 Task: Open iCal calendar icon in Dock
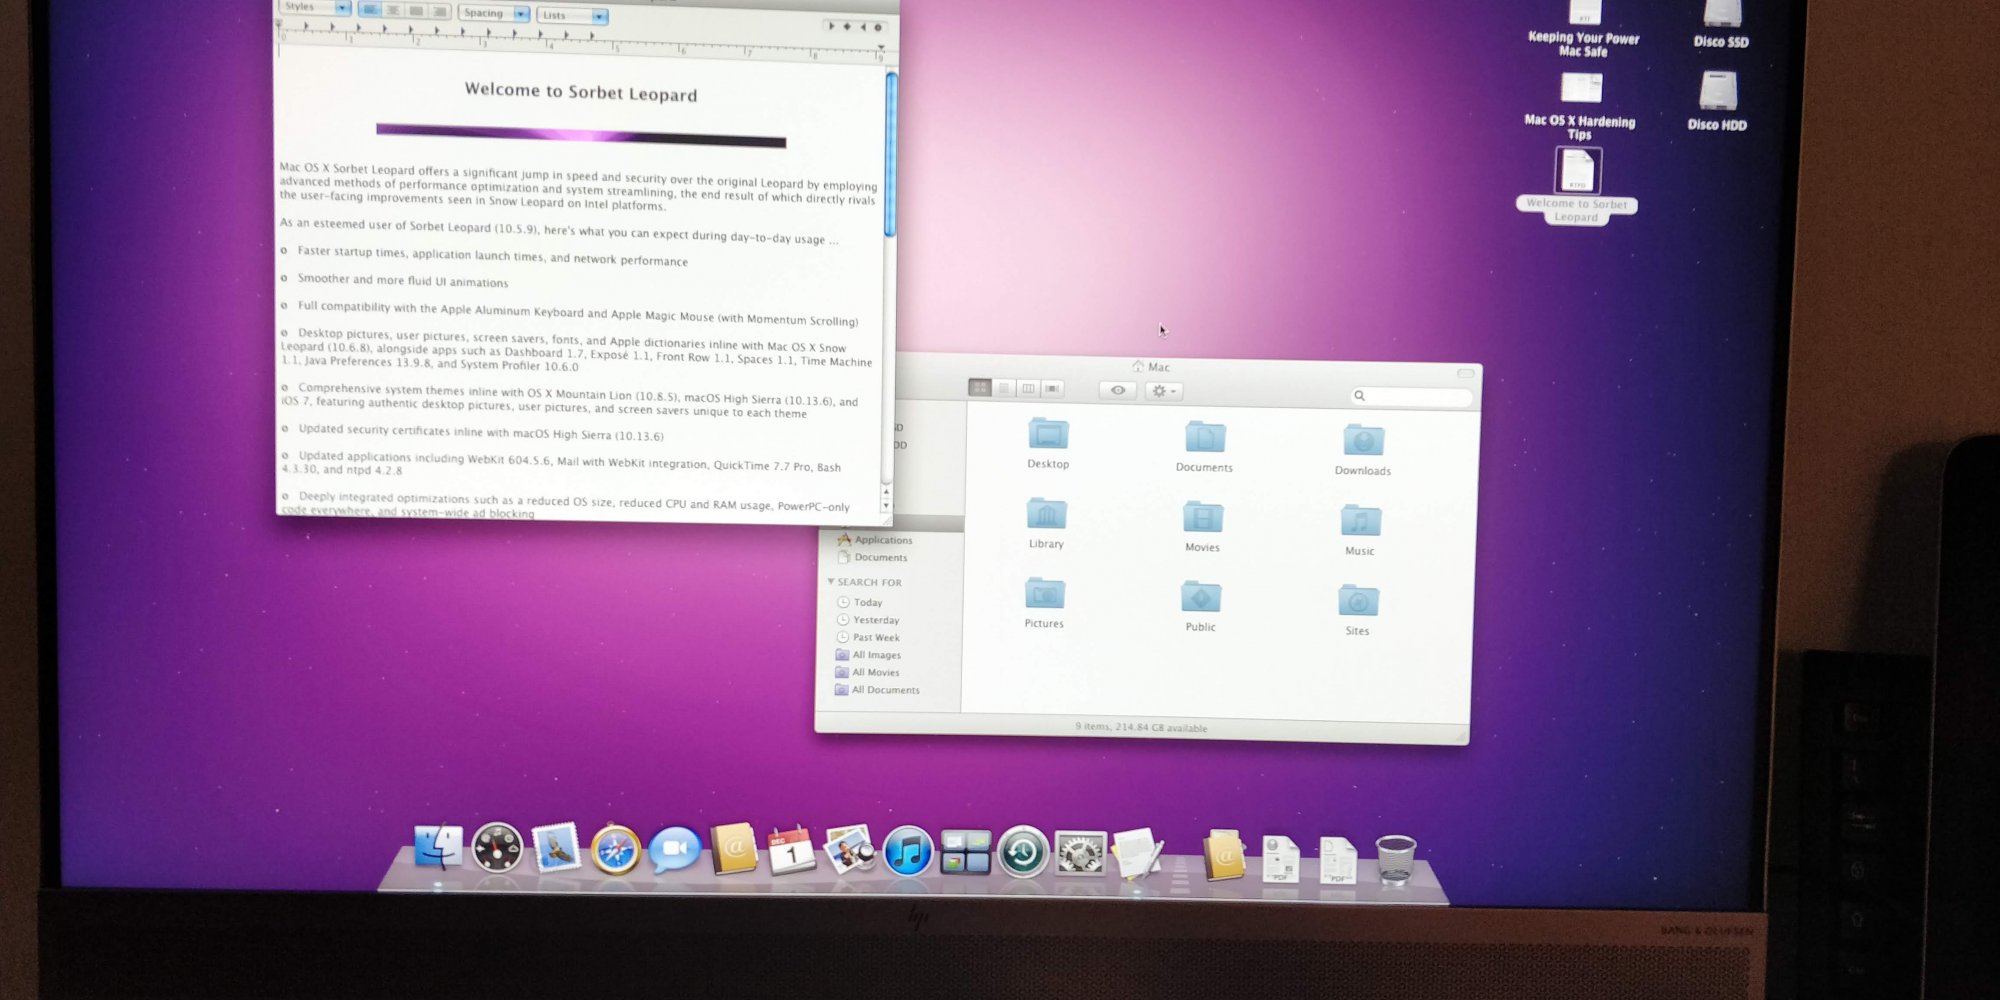791,851
